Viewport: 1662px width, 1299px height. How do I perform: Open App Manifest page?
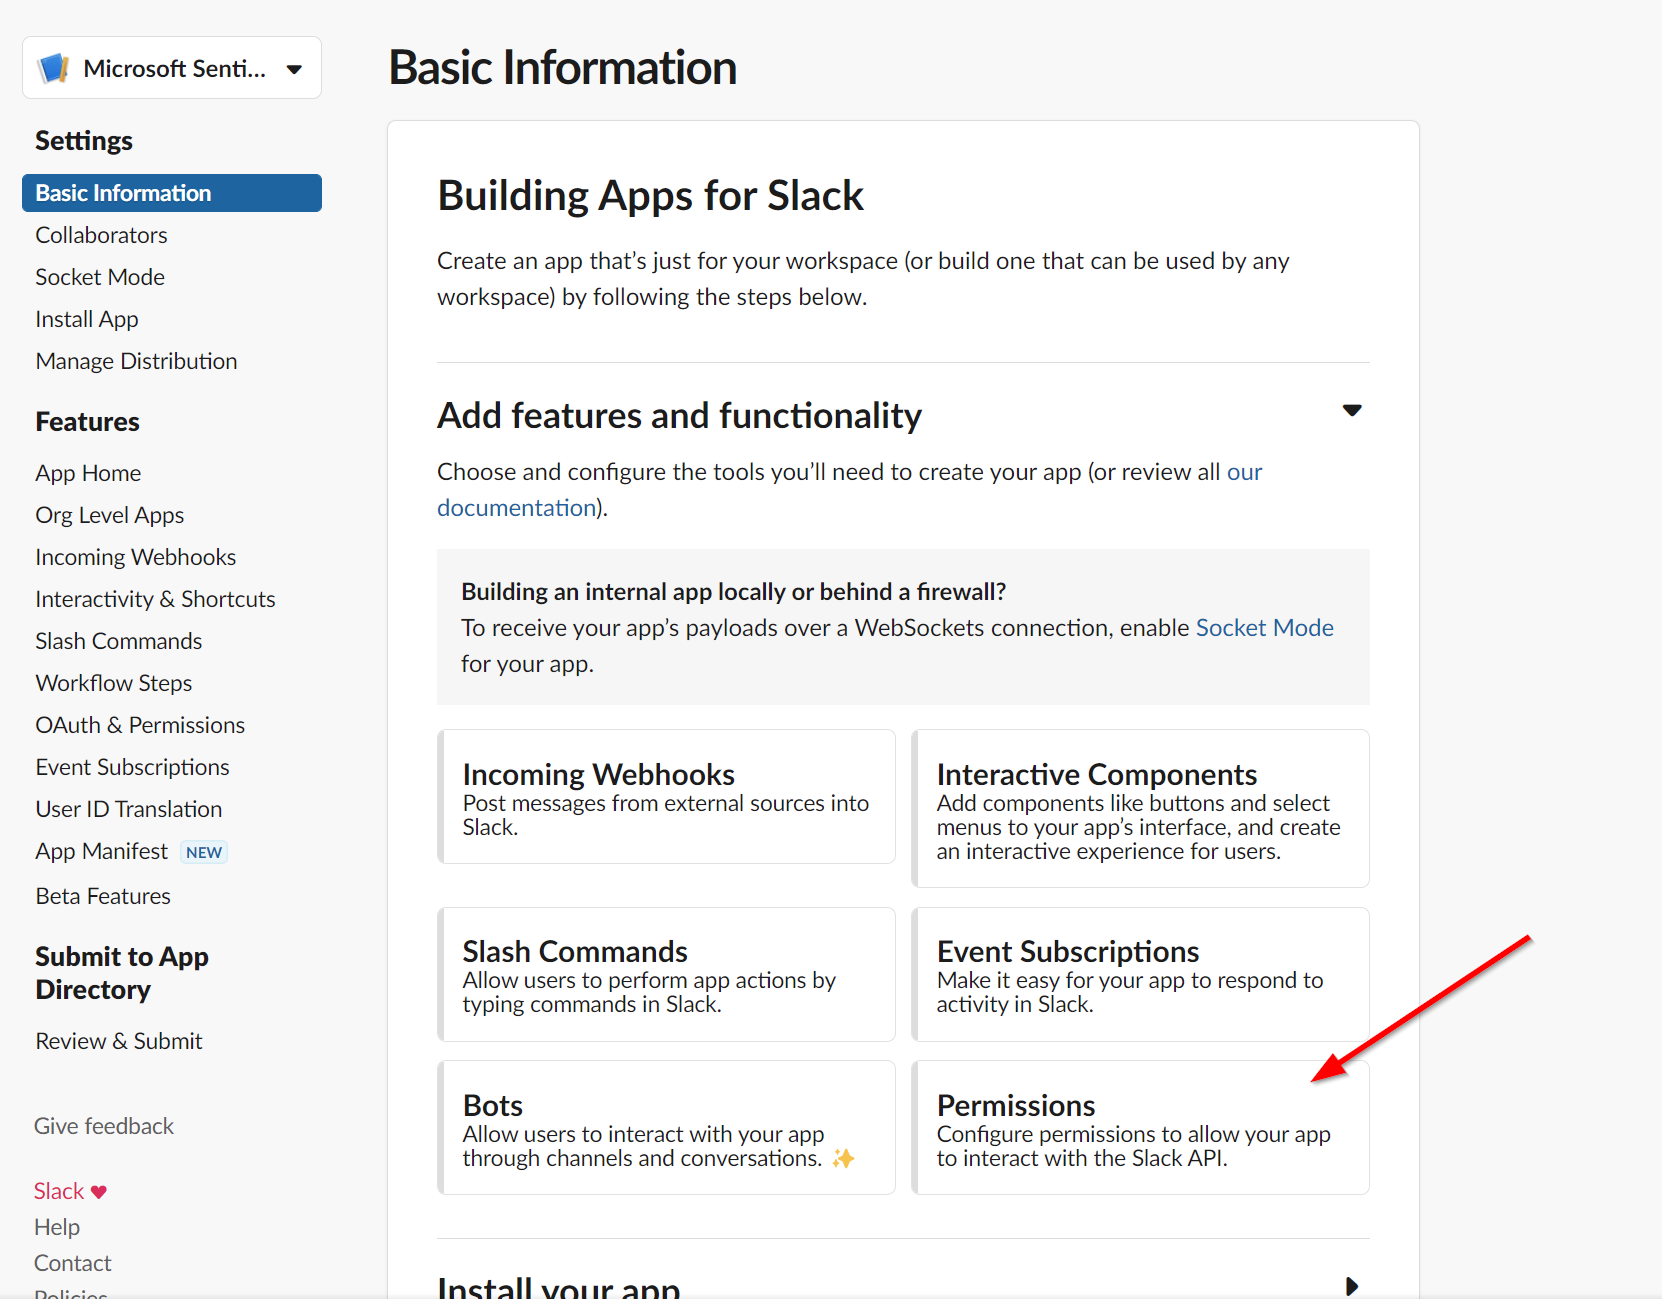point(102,851)
